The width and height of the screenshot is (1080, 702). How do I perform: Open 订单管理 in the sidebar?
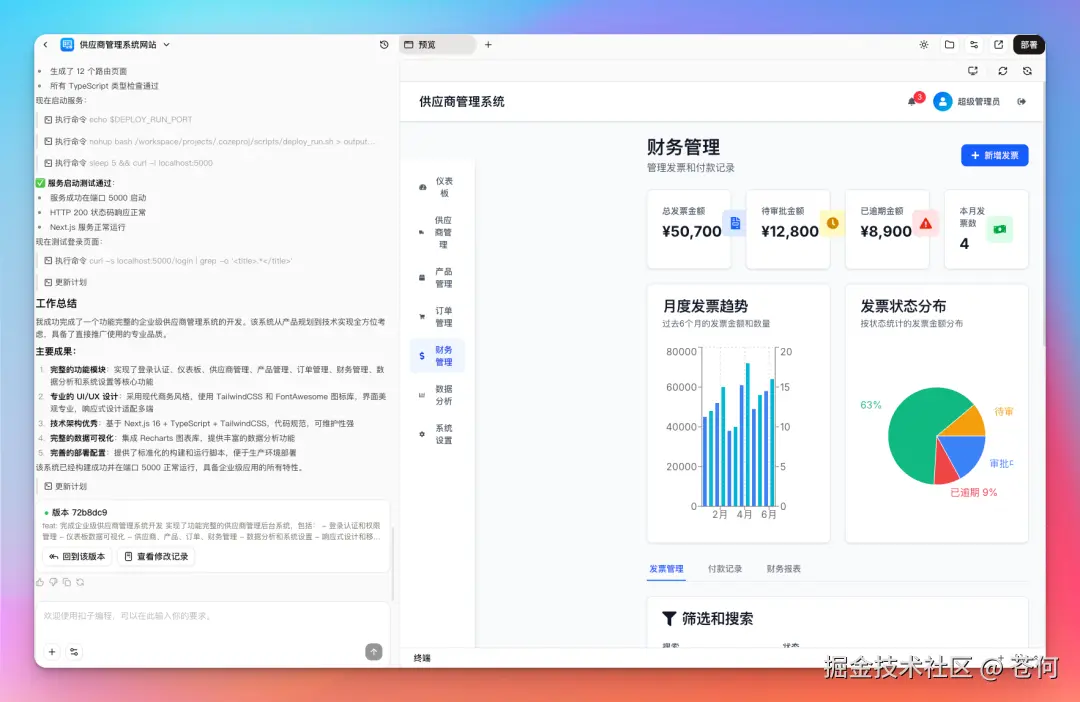pos(437,317)
